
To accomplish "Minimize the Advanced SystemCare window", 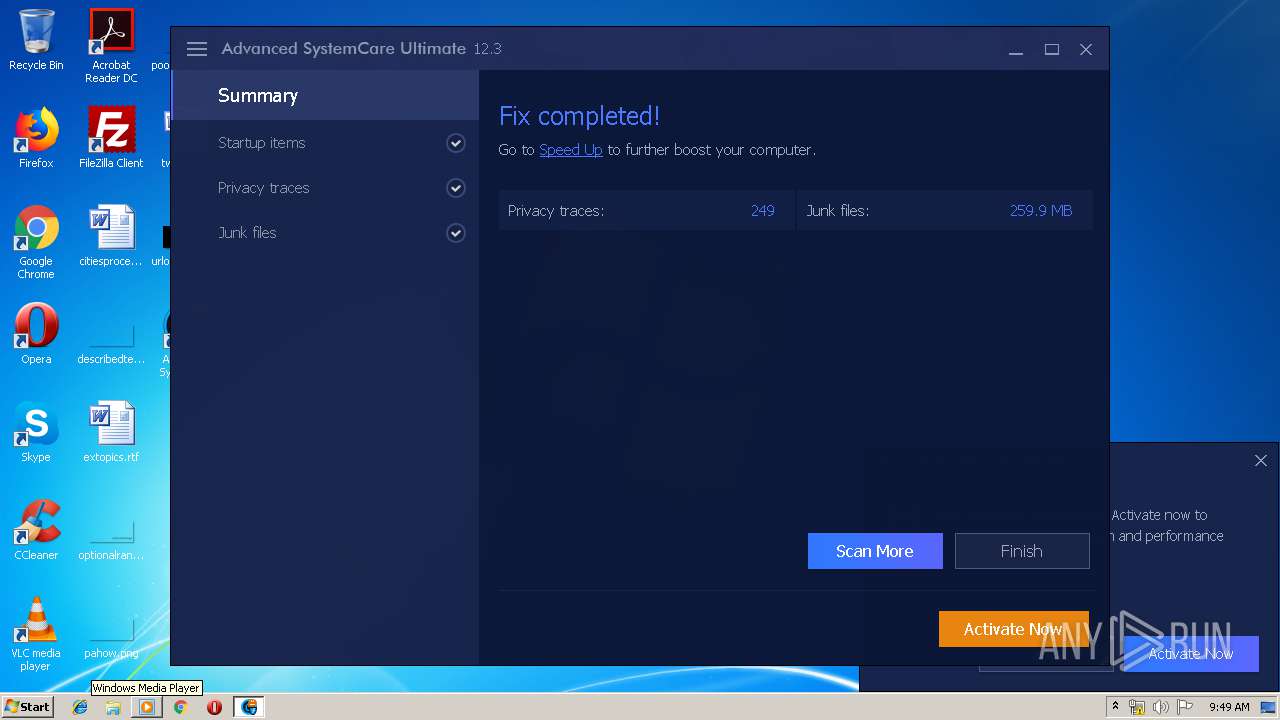I will click(1016, 49).
